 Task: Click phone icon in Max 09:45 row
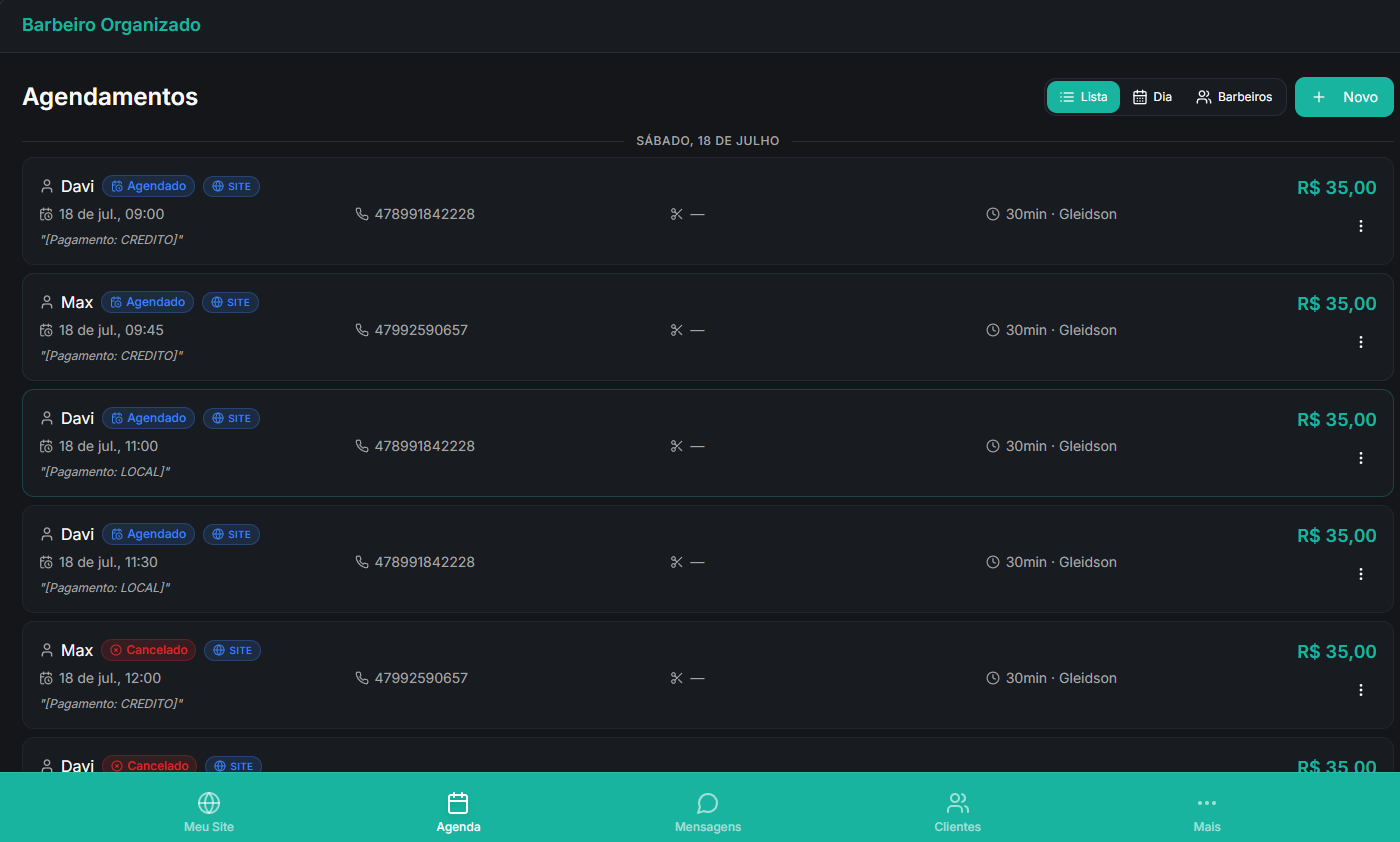[x=362, y=330]
